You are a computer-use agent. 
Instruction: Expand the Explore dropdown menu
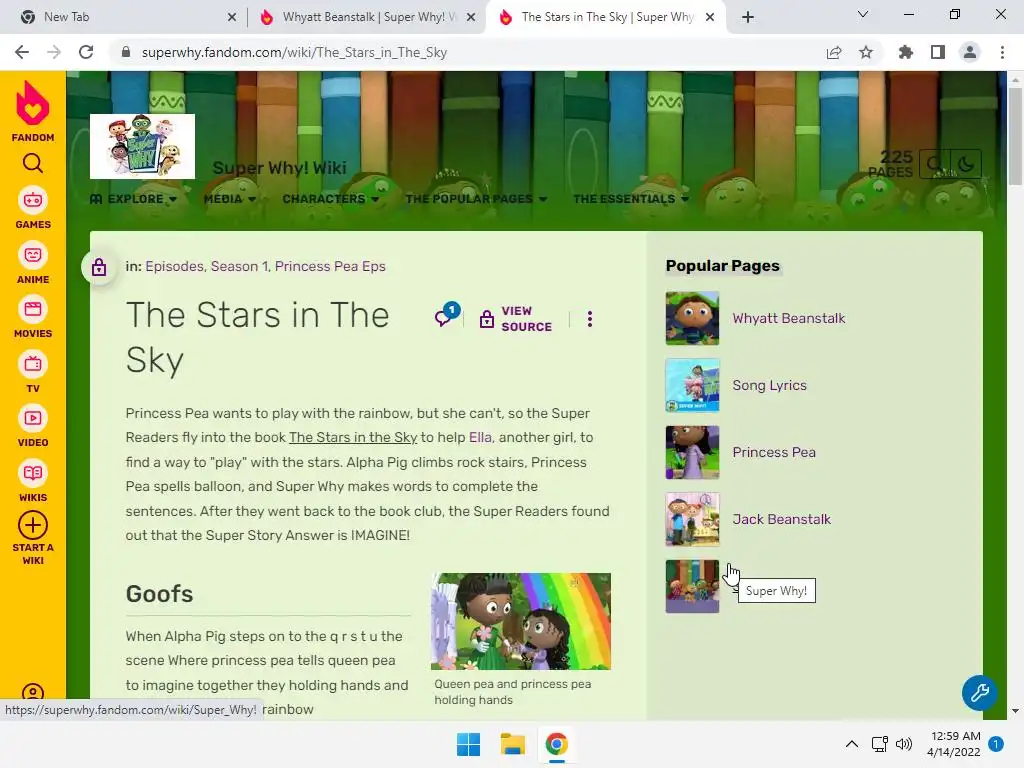pos(133,199)
